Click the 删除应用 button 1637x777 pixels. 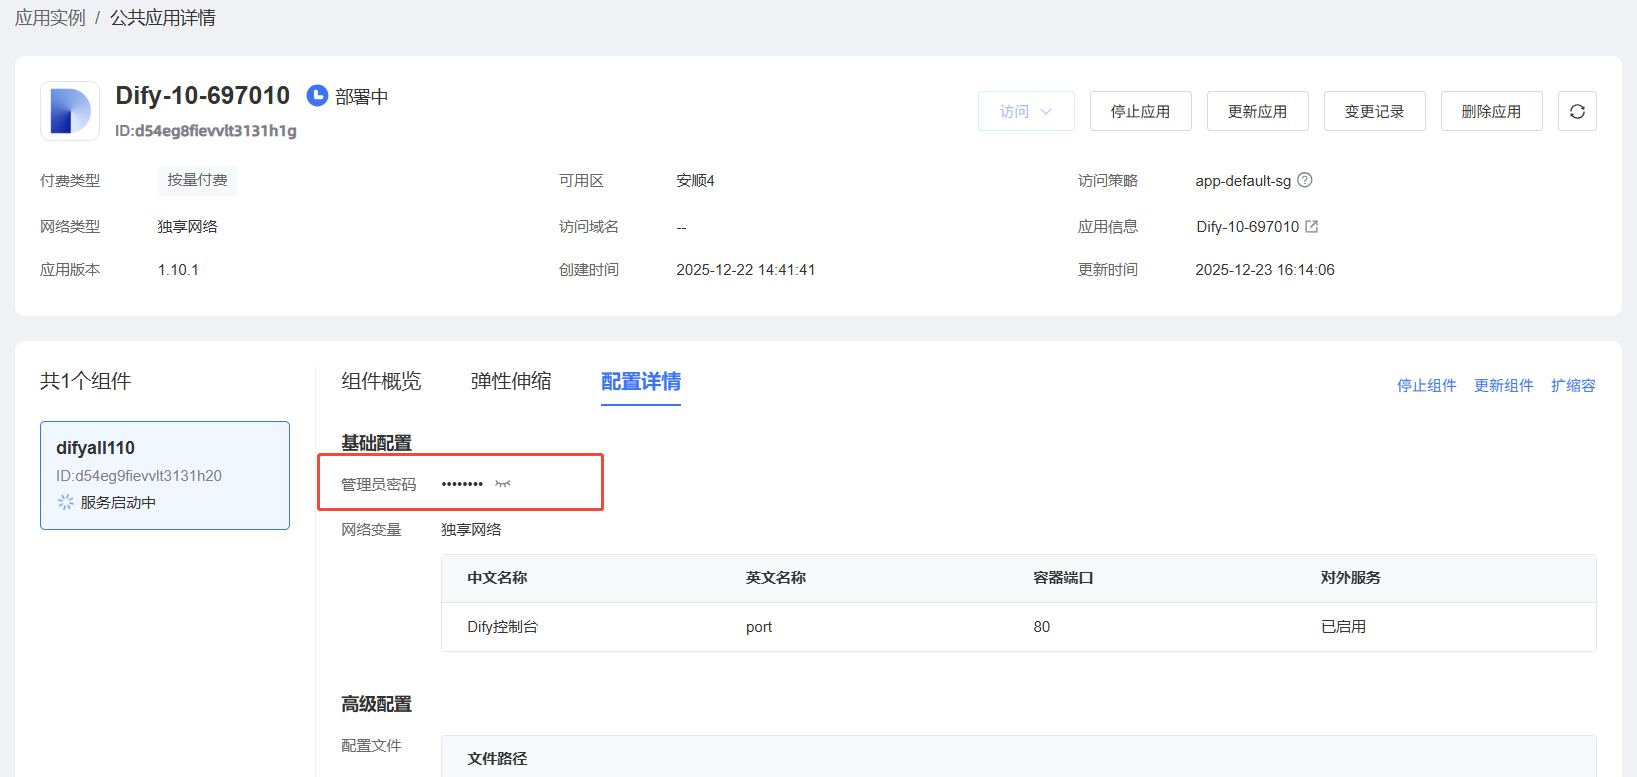click(1491, 111)
